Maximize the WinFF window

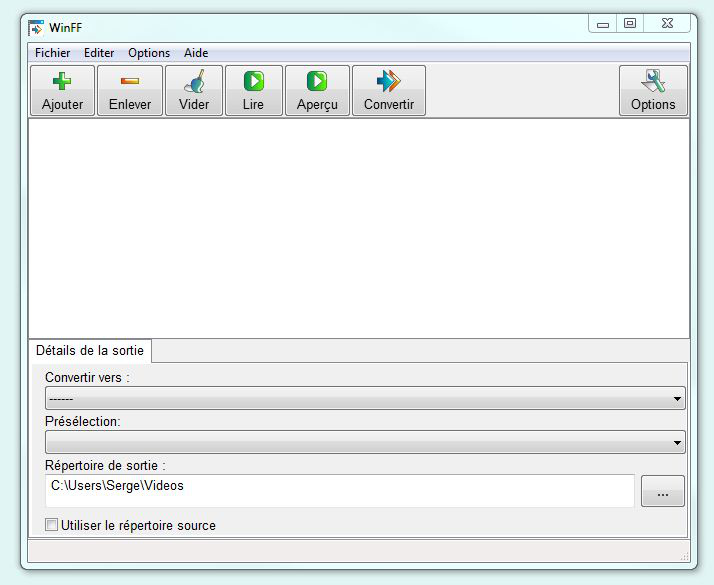(x=630, y=24)
